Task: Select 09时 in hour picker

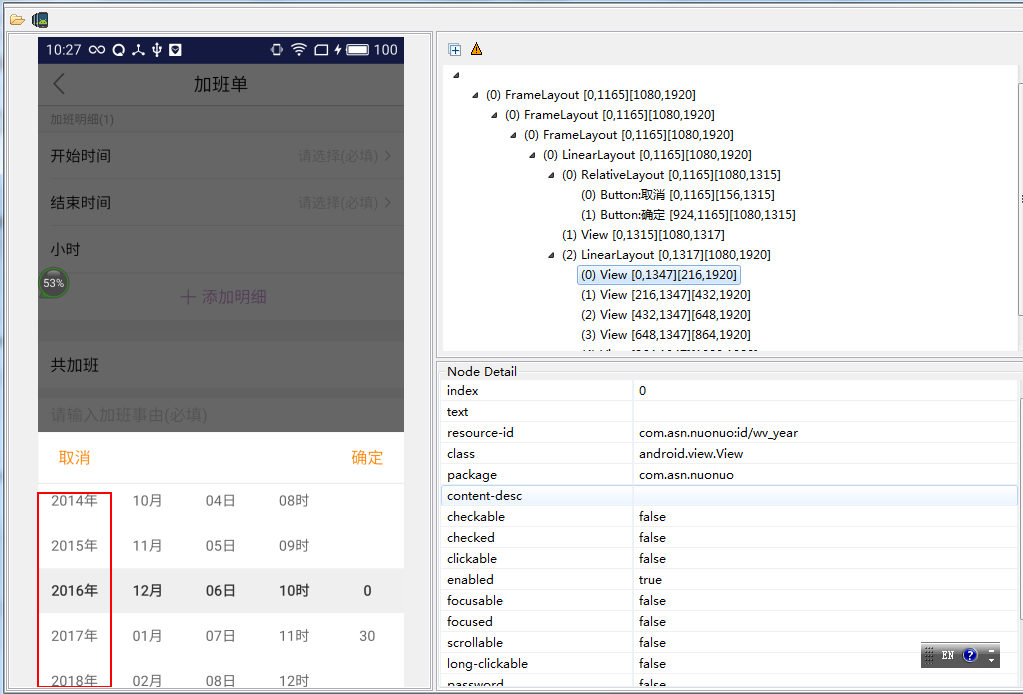Action: (x=294, y=546)
